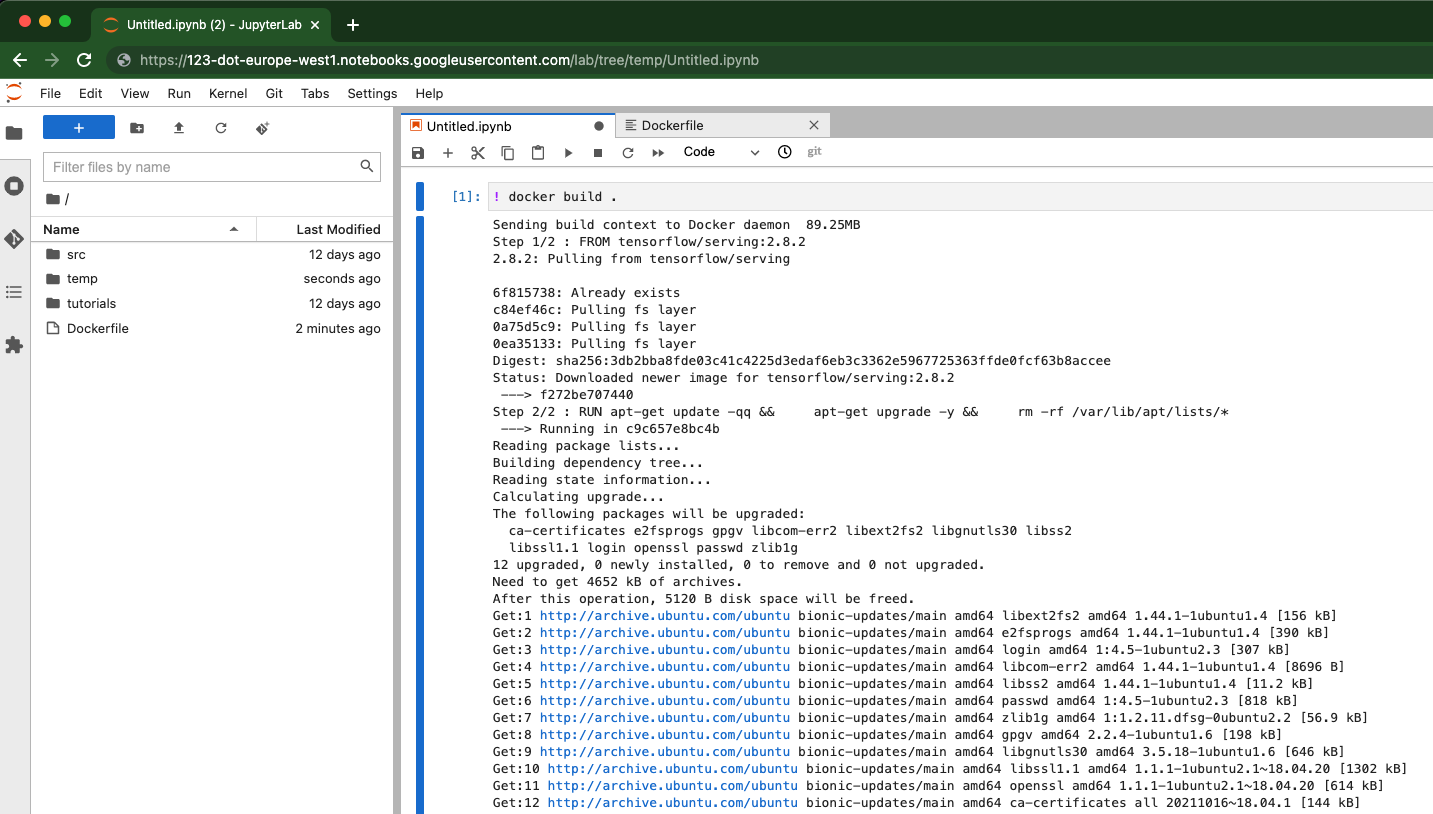Focus the Filter files by name field
The width and height of the screenshot is (1433, 814).
(212, 167)
